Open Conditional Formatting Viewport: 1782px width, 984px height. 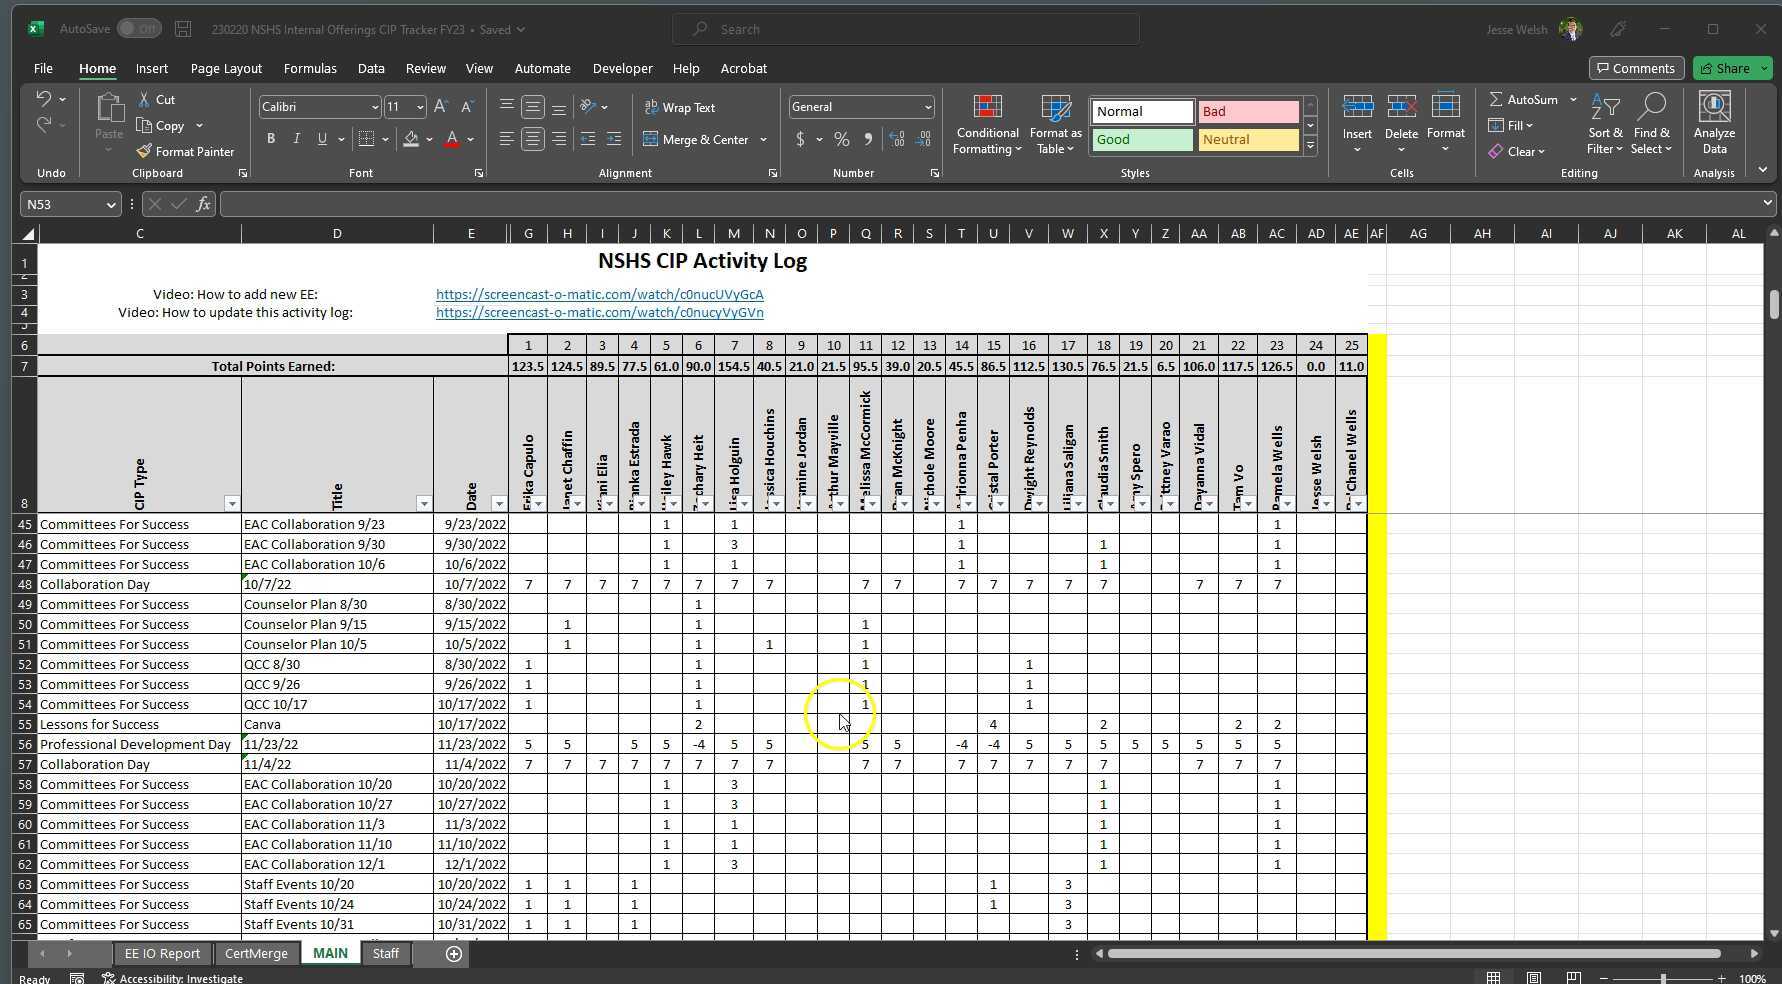(987, 125)
